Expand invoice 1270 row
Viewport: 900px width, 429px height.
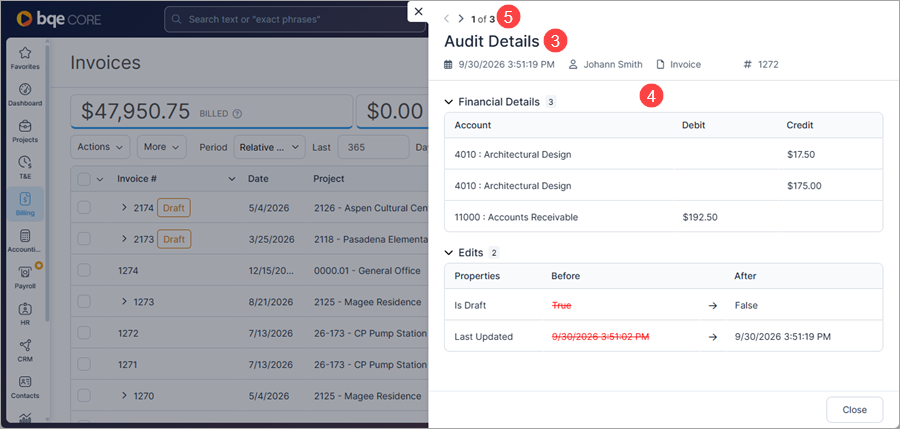pyautogui.click(x=124, y=395)
